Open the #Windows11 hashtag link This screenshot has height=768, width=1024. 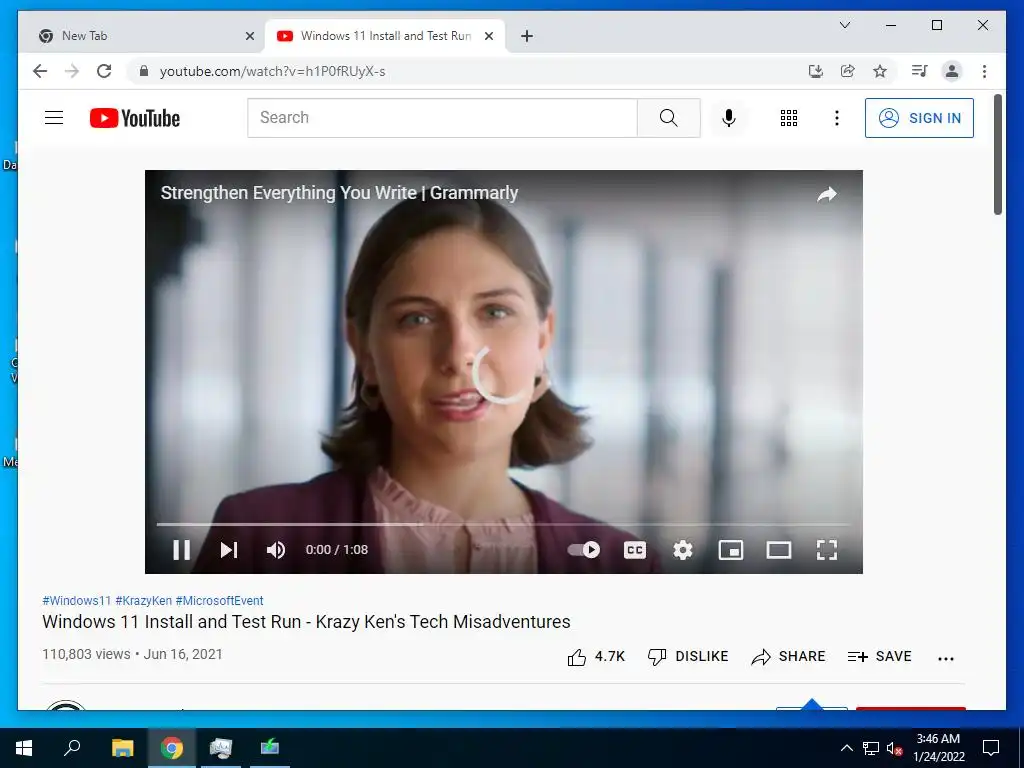click(x=76, y=601)
